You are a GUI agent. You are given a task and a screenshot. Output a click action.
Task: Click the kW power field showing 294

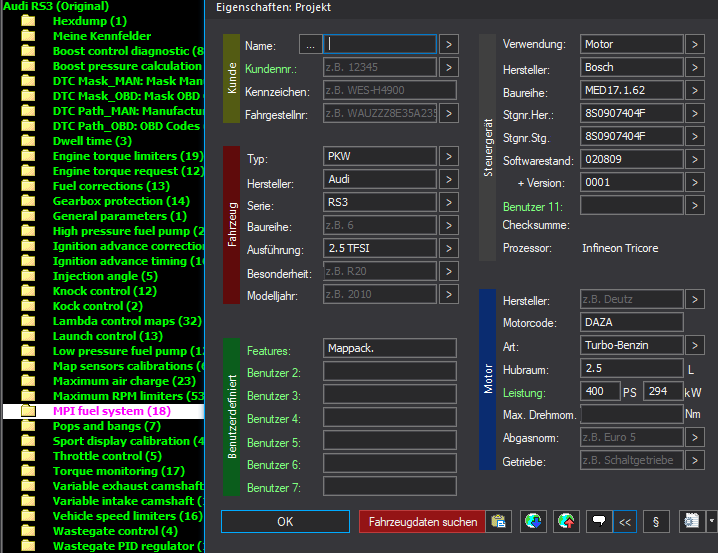[x=663, y=391]
